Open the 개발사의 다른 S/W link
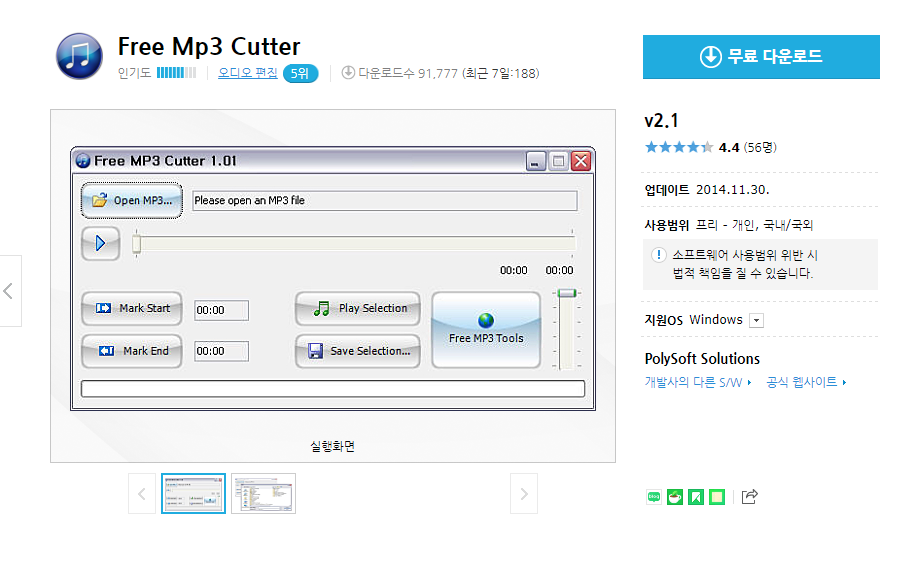The width and height of the screenshot is (908, 564). point(698,382)
